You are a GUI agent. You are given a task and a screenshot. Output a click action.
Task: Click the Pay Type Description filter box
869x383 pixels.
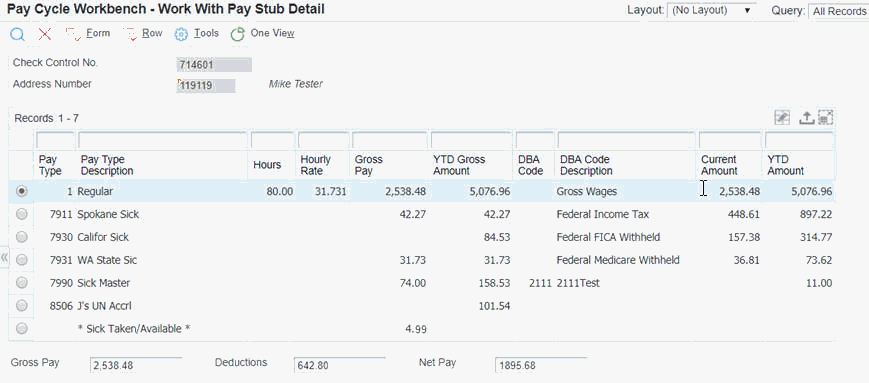tap(163, 140)
